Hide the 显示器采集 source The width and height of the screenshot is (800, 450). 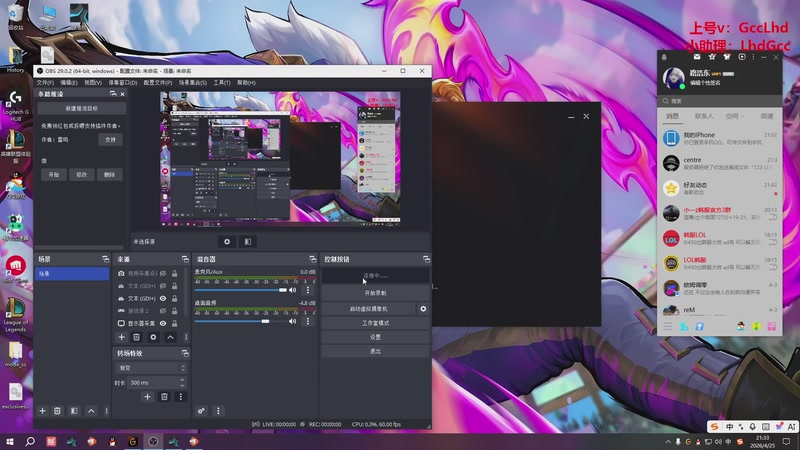click(x=163, y=323)
